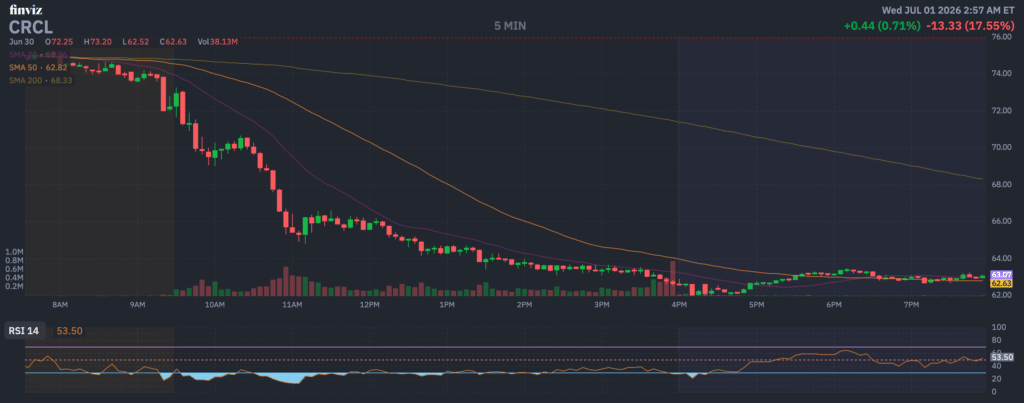Click the RSI axis 53.50 value tag
The width and height of the screenshot is (1024, 403).
[x=1002, y=357]
